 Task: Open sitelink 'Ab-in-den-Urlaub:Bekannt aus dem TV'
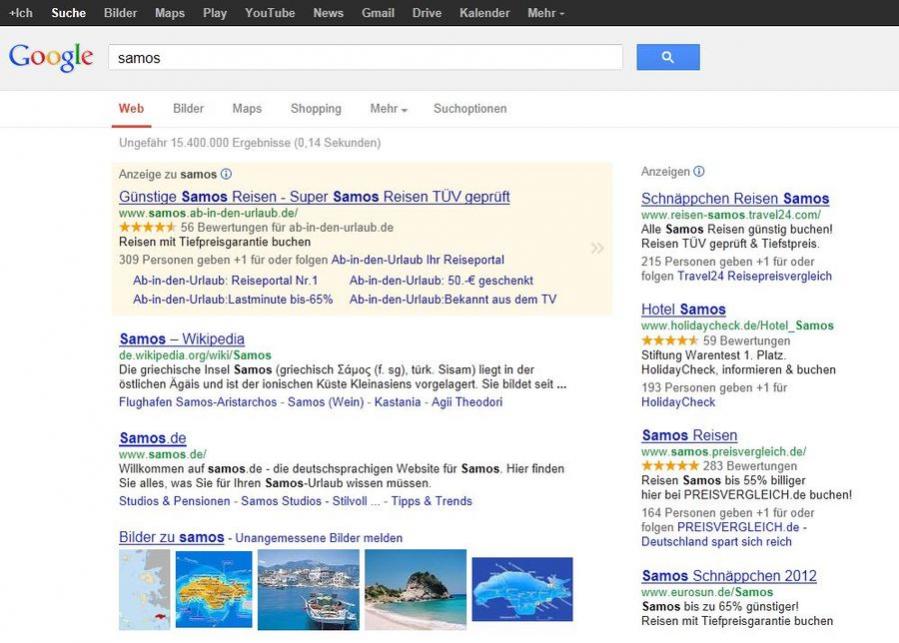pyautogui.click(x=453, y=299)
